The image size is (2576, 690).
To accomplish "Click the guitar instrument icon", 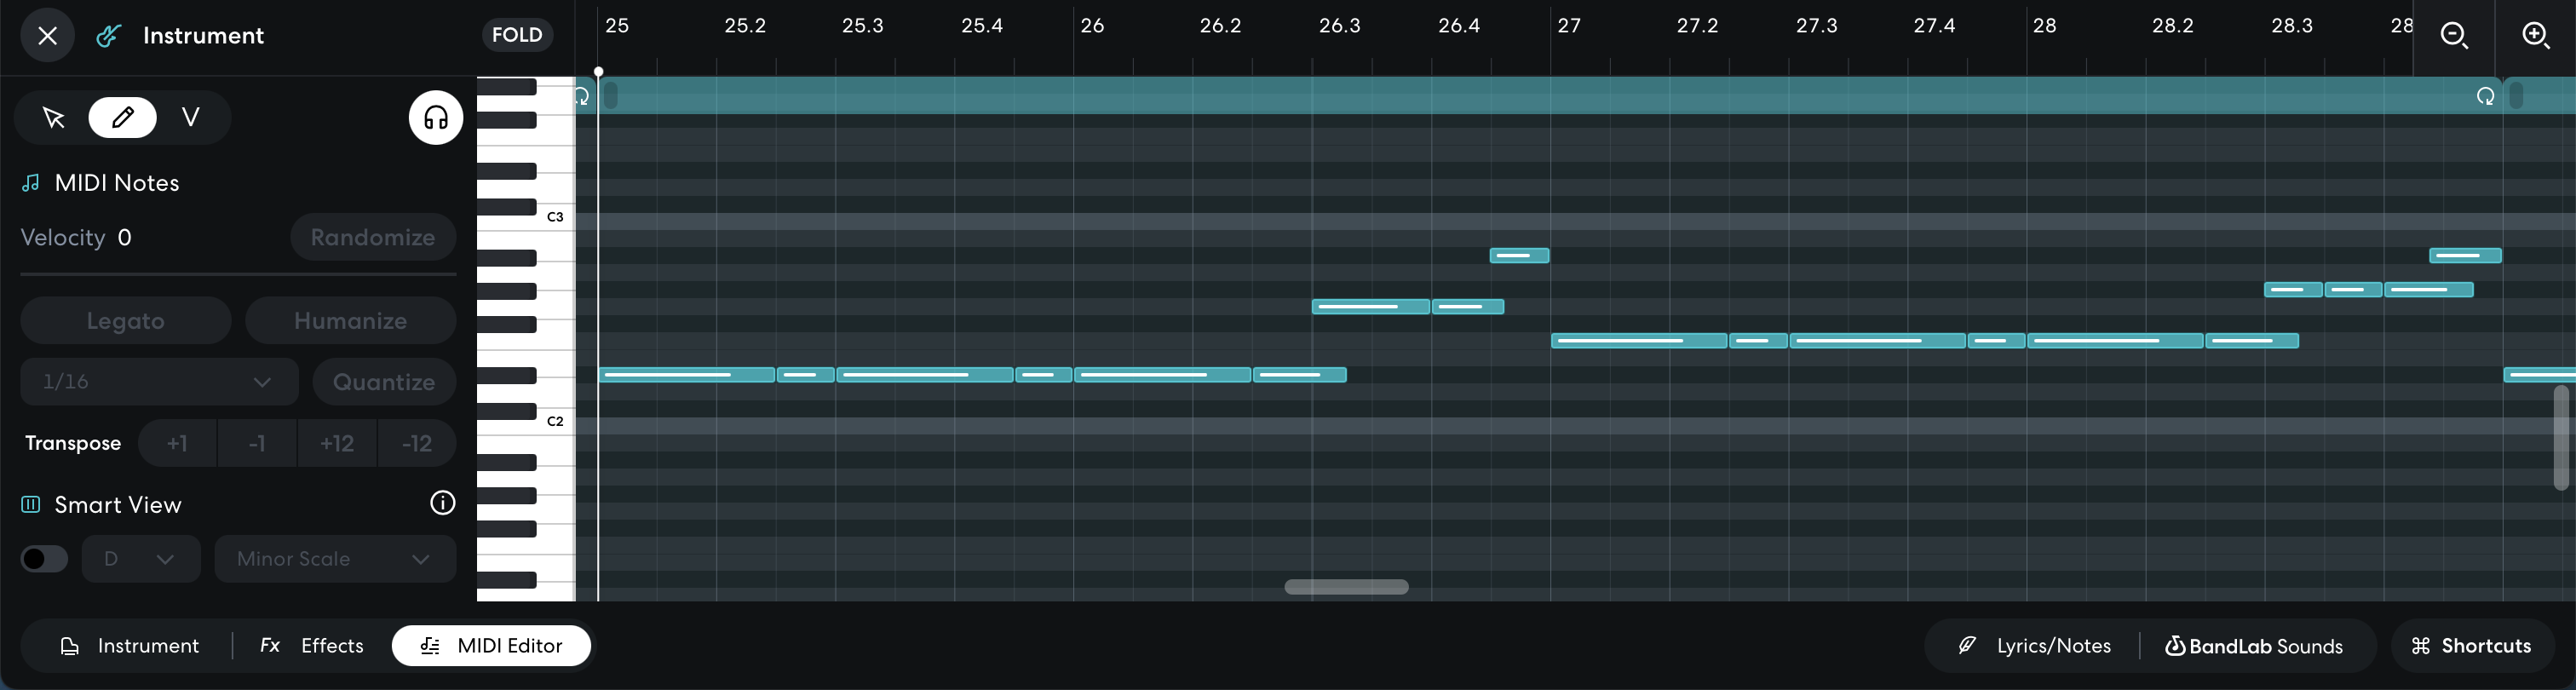I will [x=108, y=36].
